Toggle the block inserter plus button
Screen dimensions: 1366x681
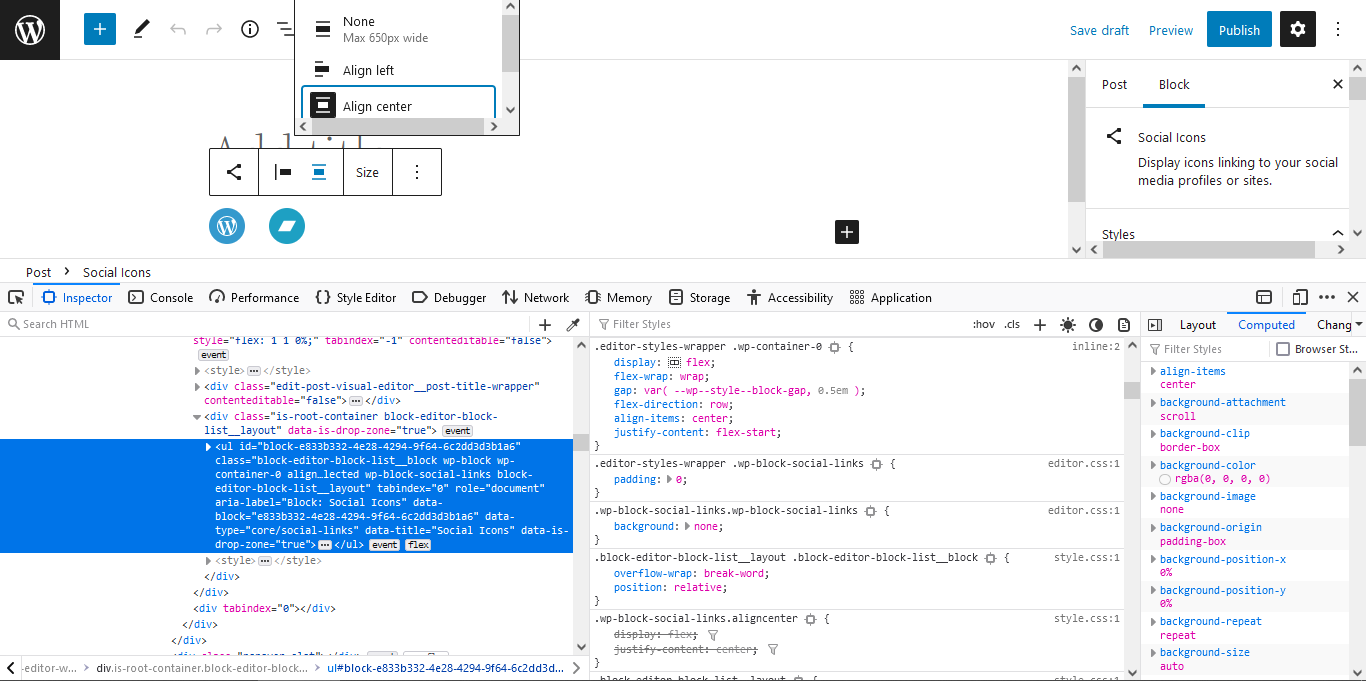tap(100, 30)
